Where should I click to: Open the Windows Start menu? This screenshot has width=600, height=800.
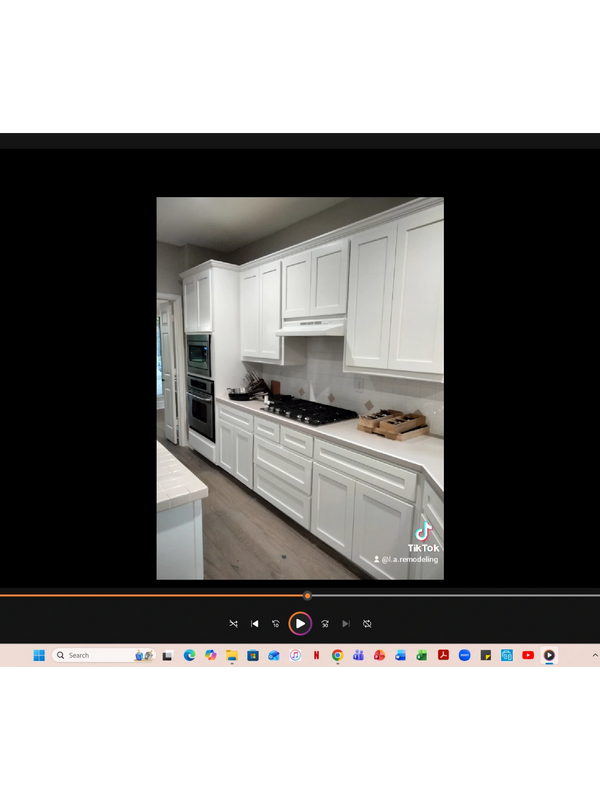(x=39, y=655)
